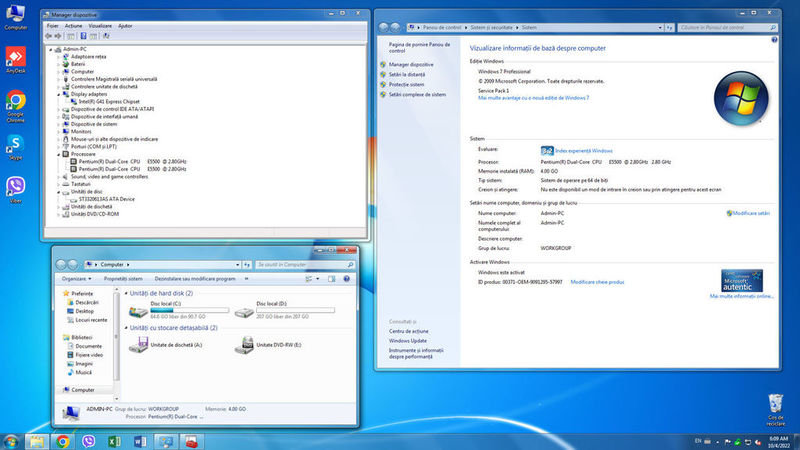The width and height of the screenshot is (800, 450).
Task: Click navigation pane scrollbar in explorer
Action: coord(117,337)
